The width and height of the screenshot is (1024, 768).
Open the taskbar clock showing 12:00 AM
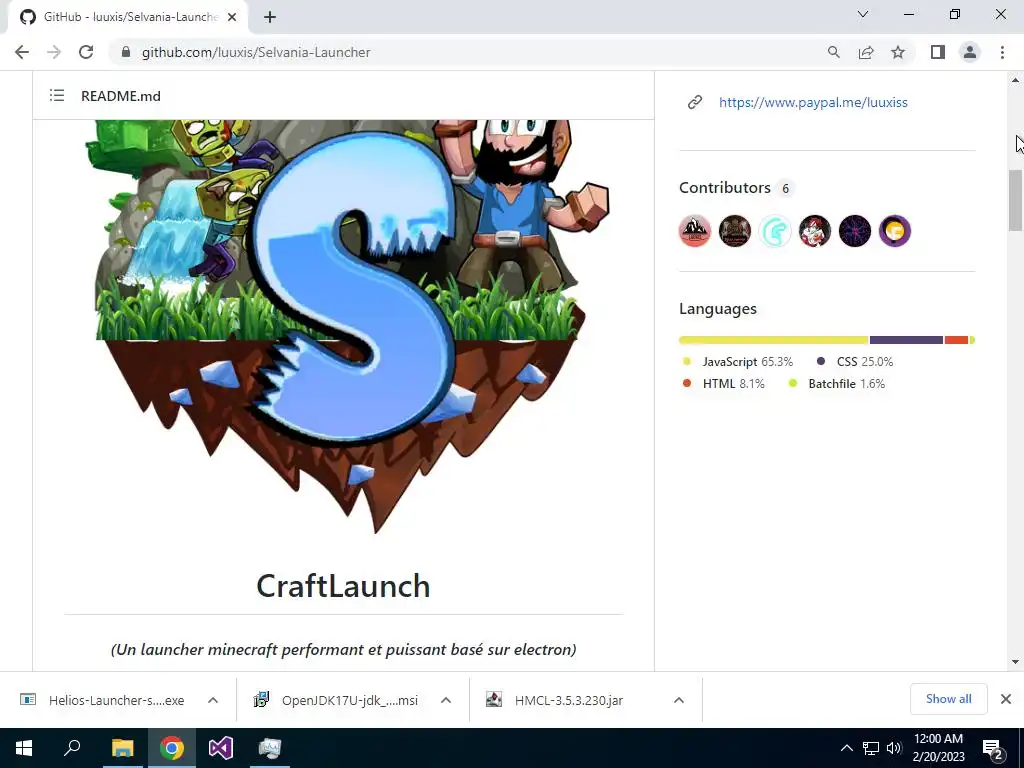(938, 748)
